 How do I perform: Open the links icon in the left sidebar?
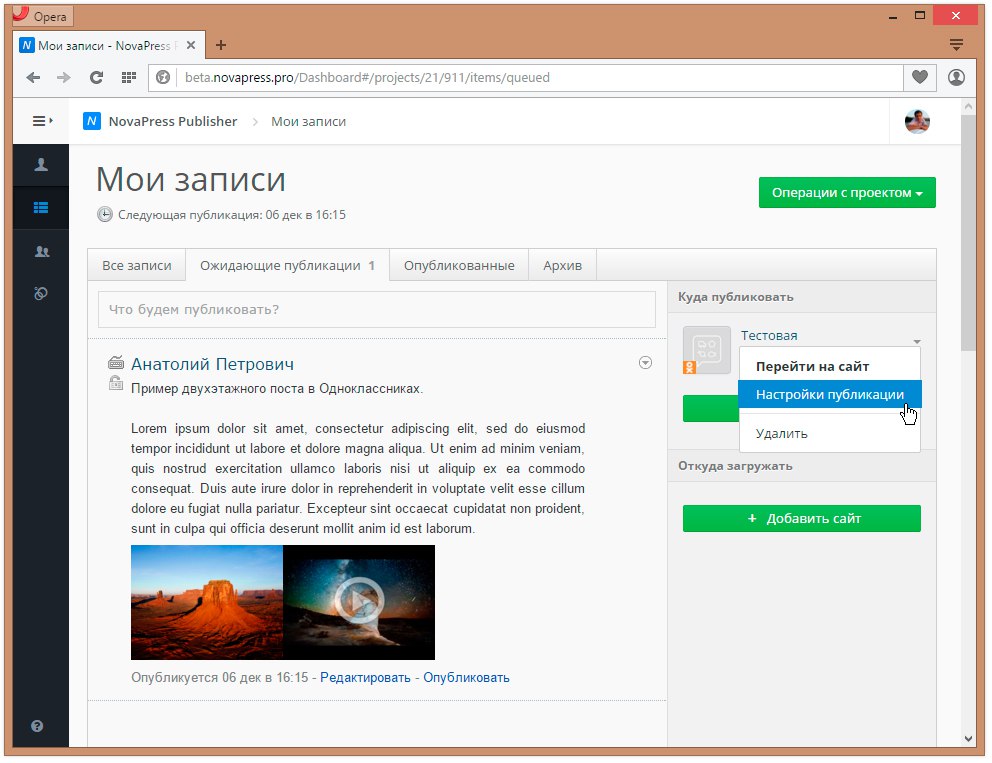point(41,294)
